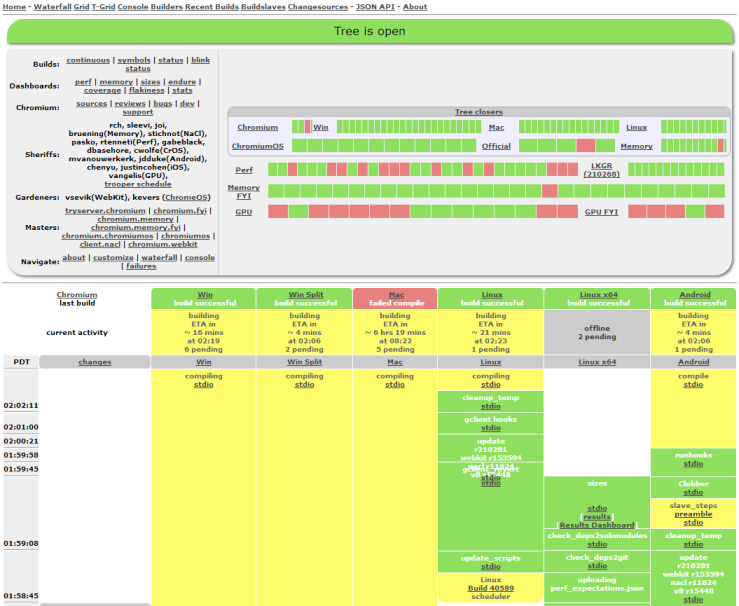This screenshot has width=739, height=606.
Task: Open the flakiness dashboard link
Action: click(x=147, y=90)
